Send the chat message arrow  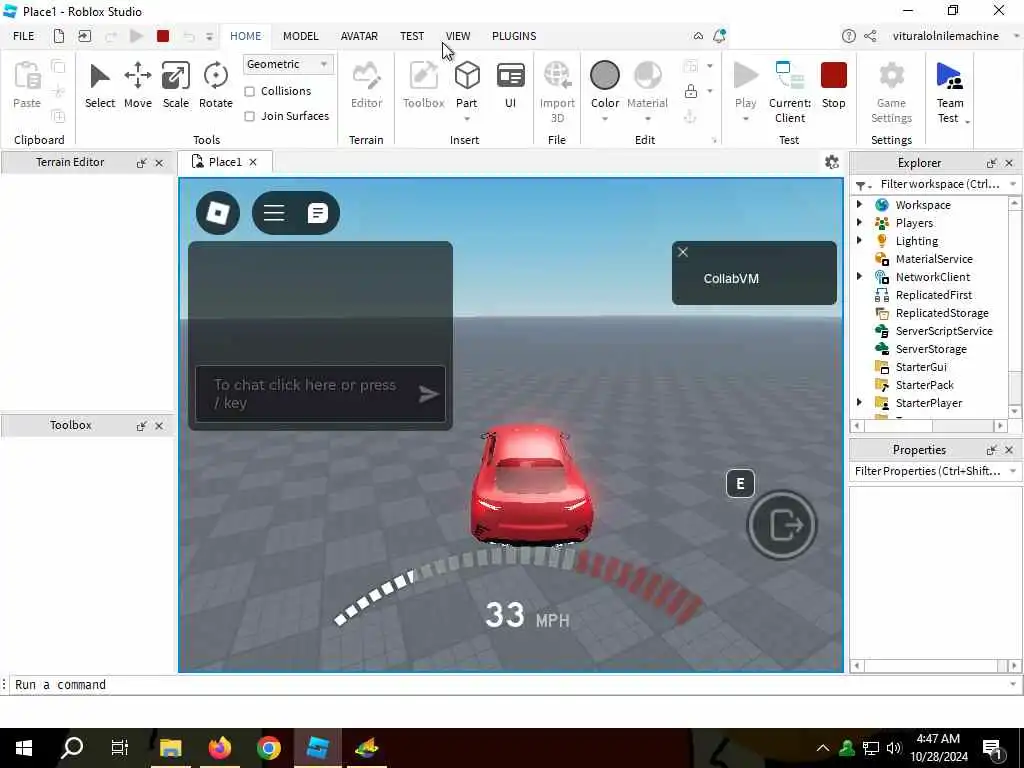[428, 394]
